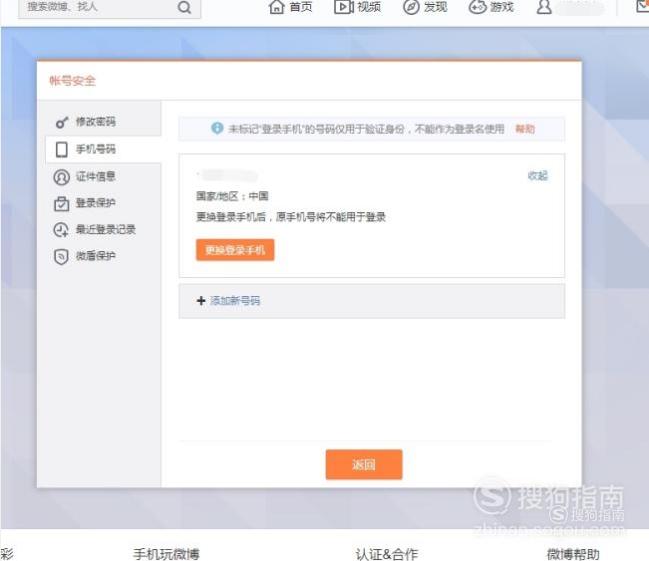649x561 pixels.
Task: Click the phone icon beside 手机号码
Action: (x=62, y=149)
